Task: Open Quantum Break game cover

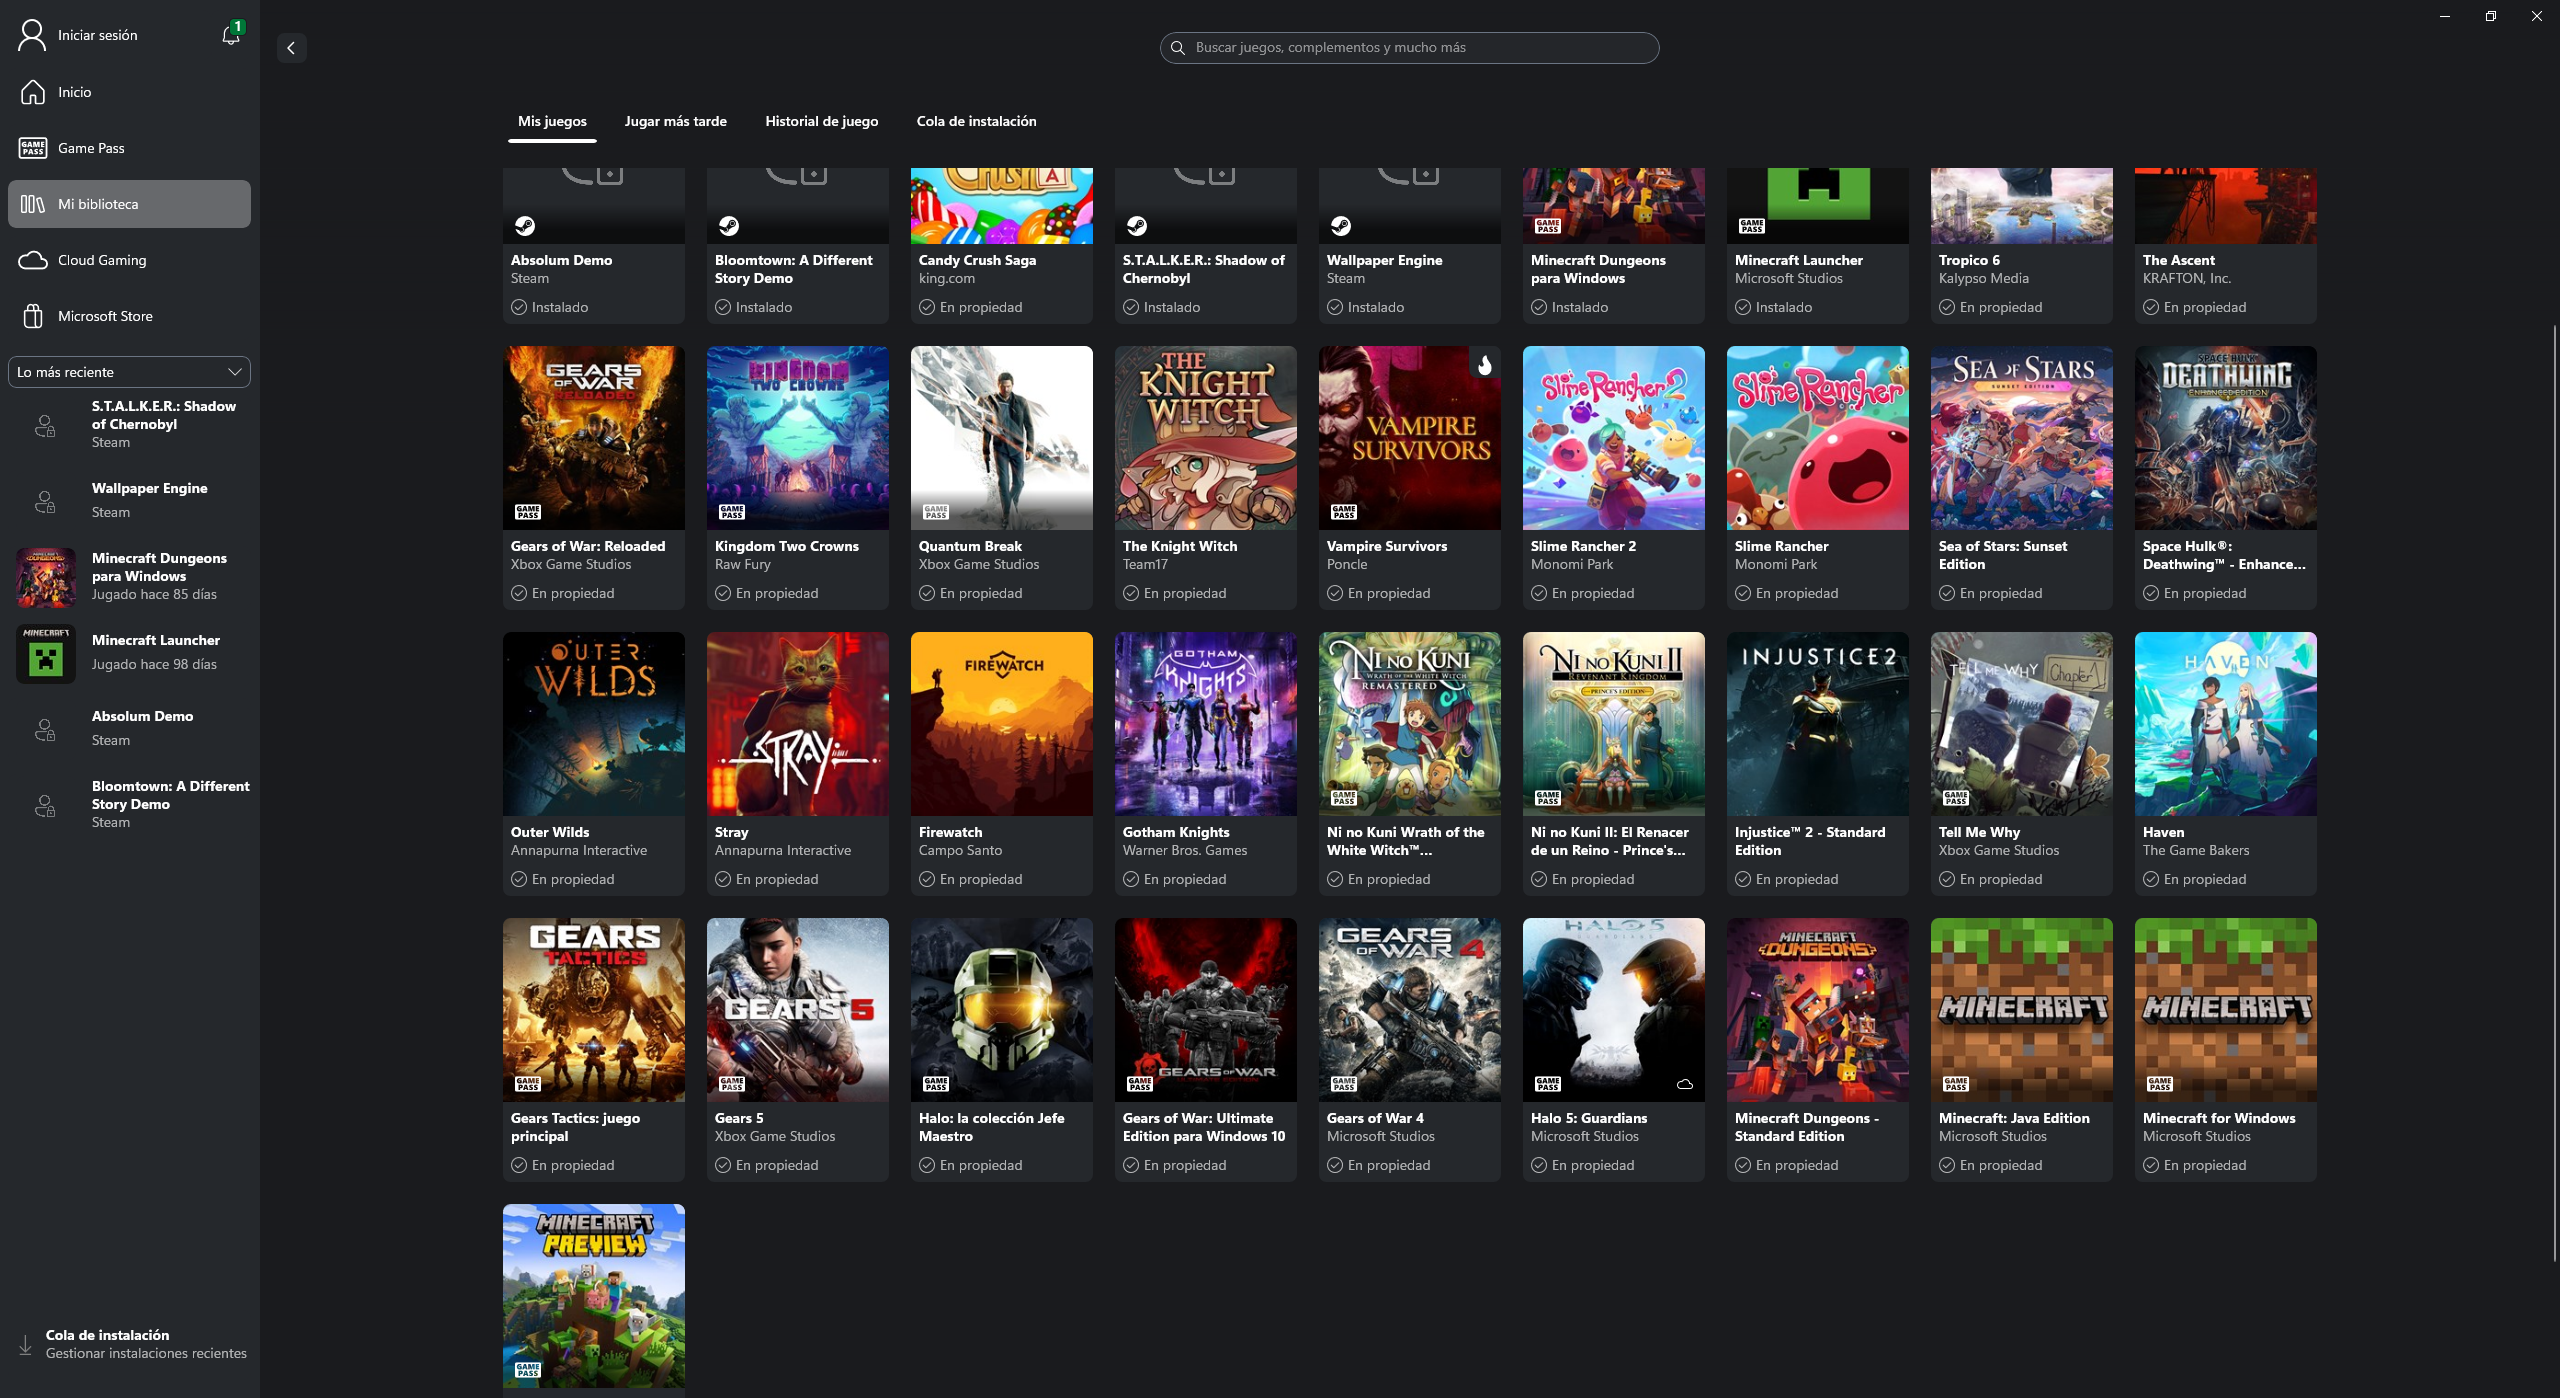Action: coord(1002,438)
